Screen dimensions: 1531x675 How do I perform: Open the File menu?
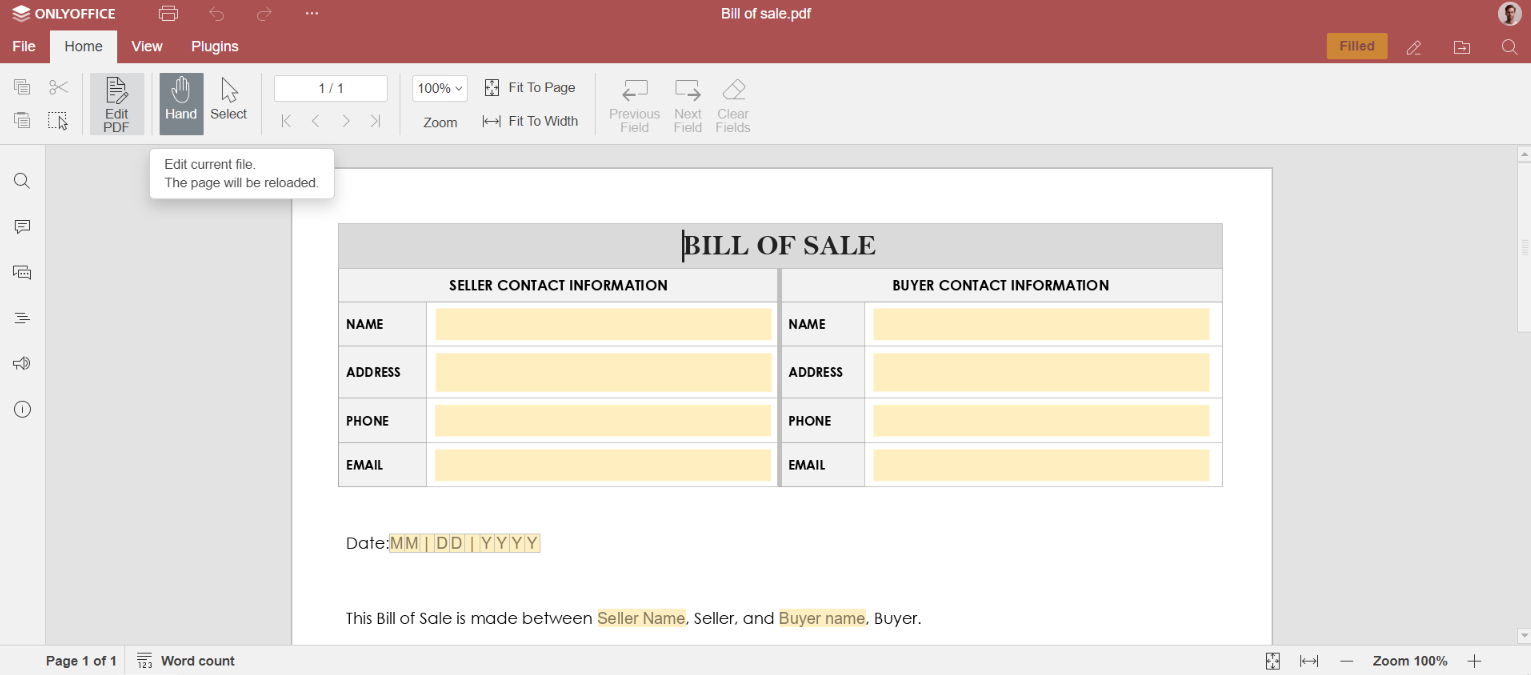tap(24, 46)
